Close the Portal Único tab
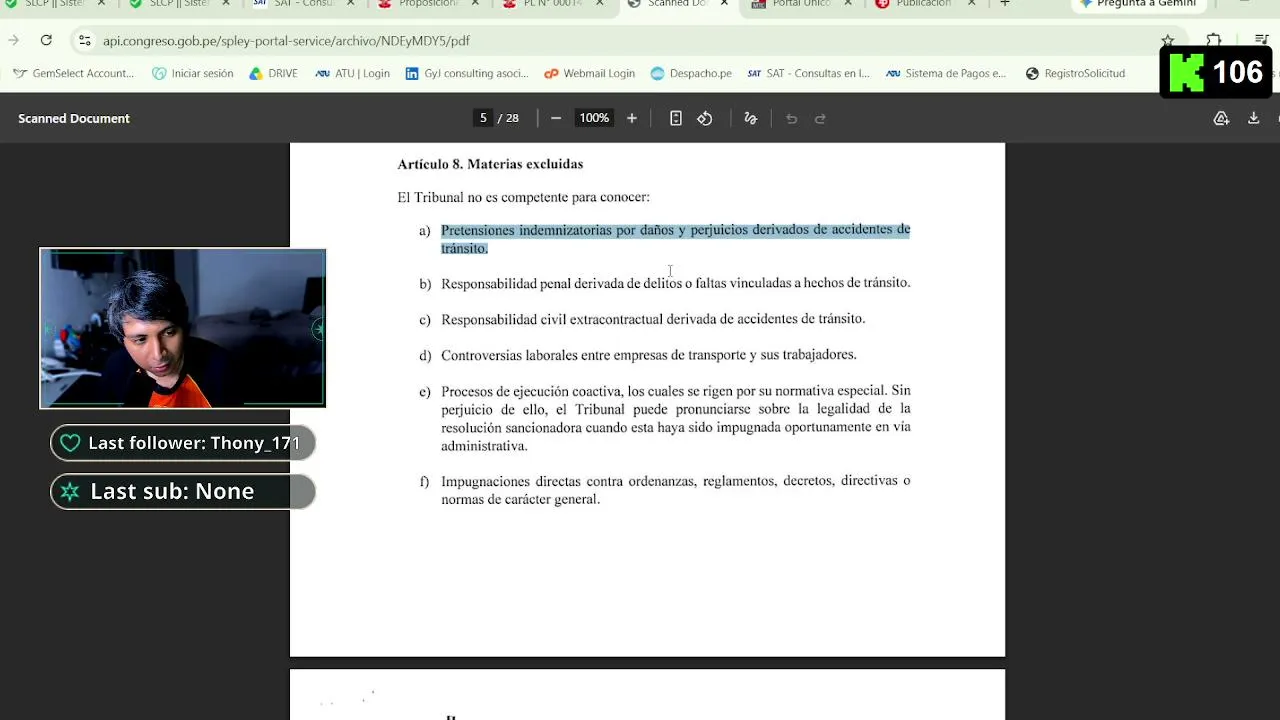Viewport: 1280px width, 720px height. 848,4
